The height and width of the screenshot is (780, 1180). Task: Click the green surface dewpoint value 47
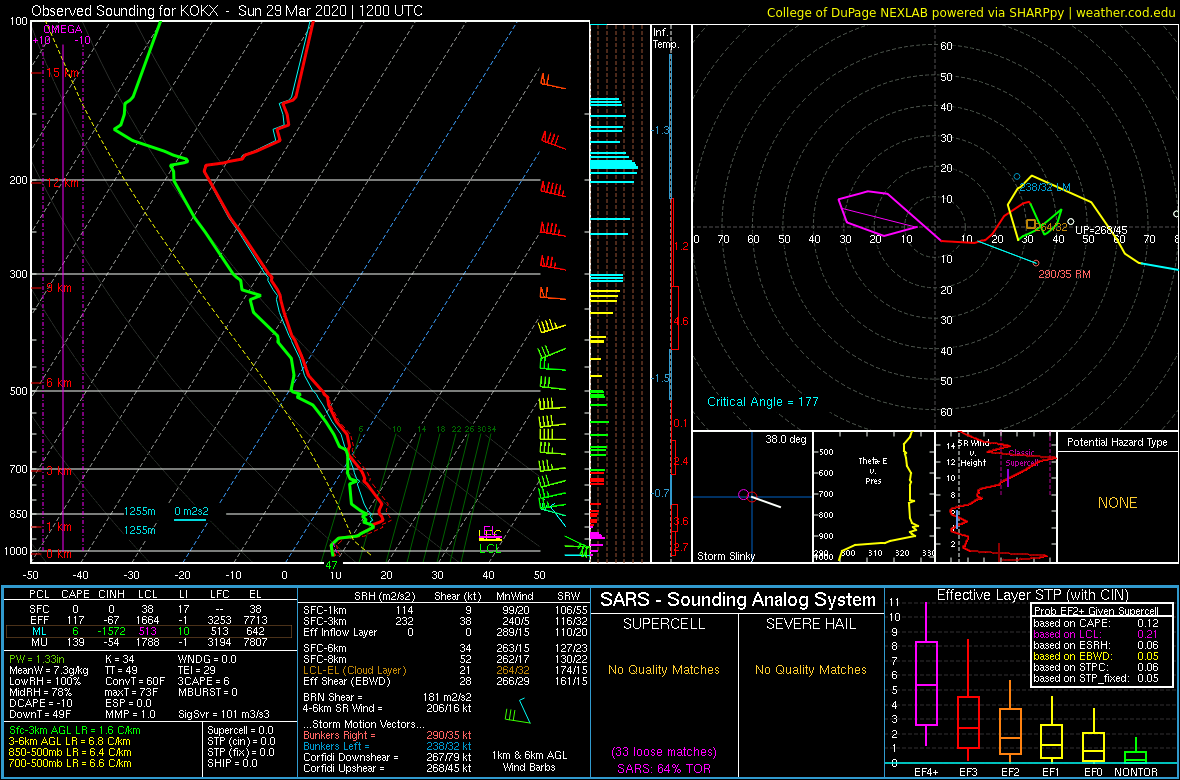(331, 564)
